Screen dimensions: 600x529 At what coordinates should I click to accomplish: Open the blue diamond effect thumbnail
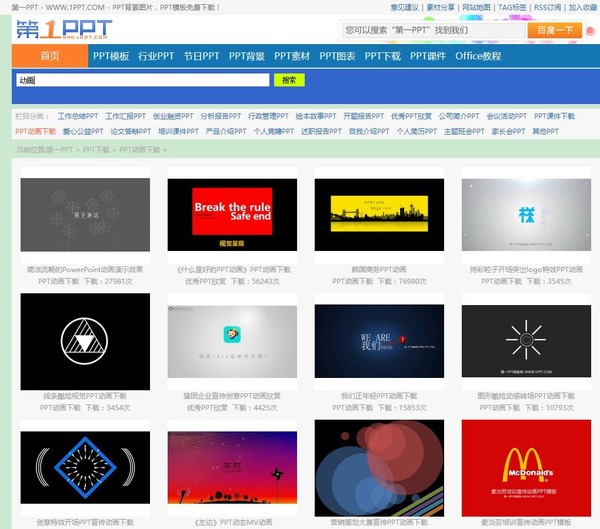(x=85, y=467)
